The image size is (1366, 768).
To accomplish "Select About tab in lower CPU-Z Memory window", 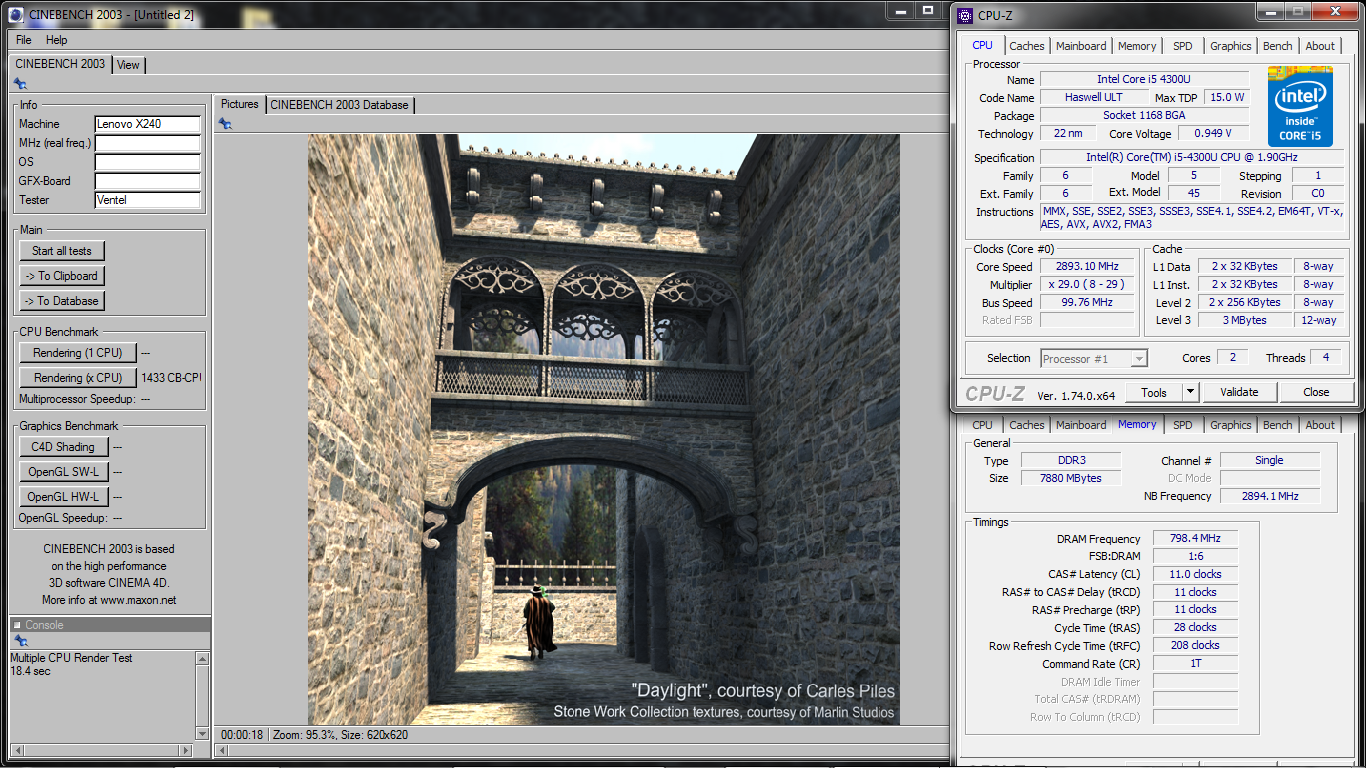I will click(1320, 425).
